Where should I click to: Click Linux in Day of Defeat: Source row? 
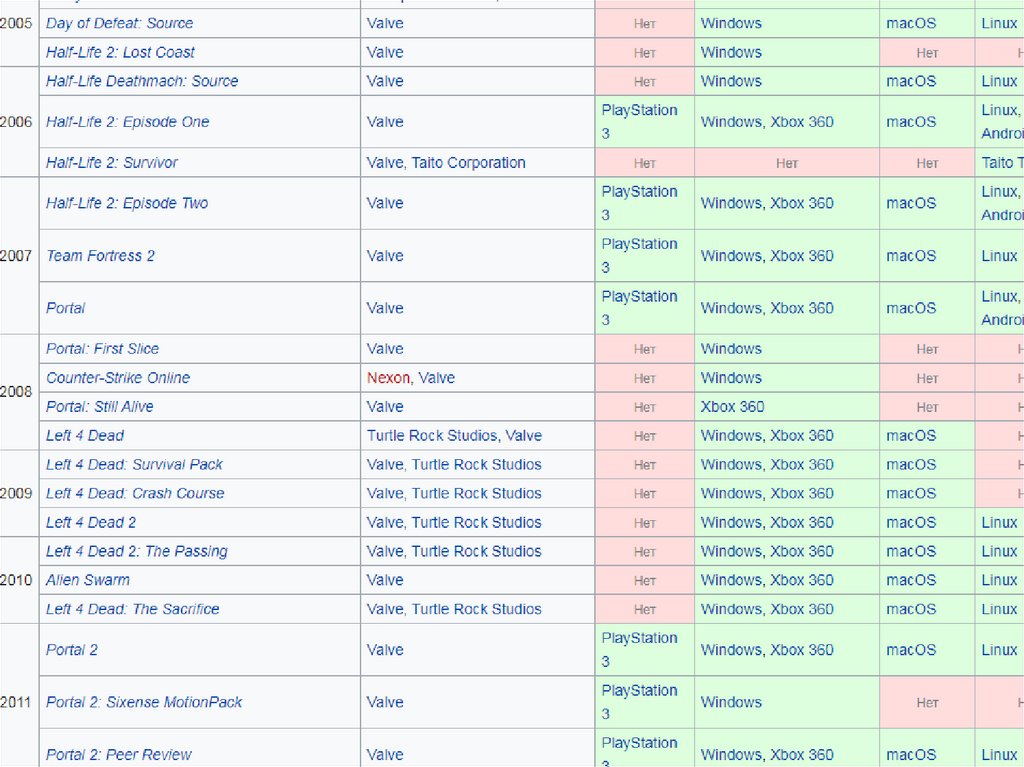pos(999,24)
